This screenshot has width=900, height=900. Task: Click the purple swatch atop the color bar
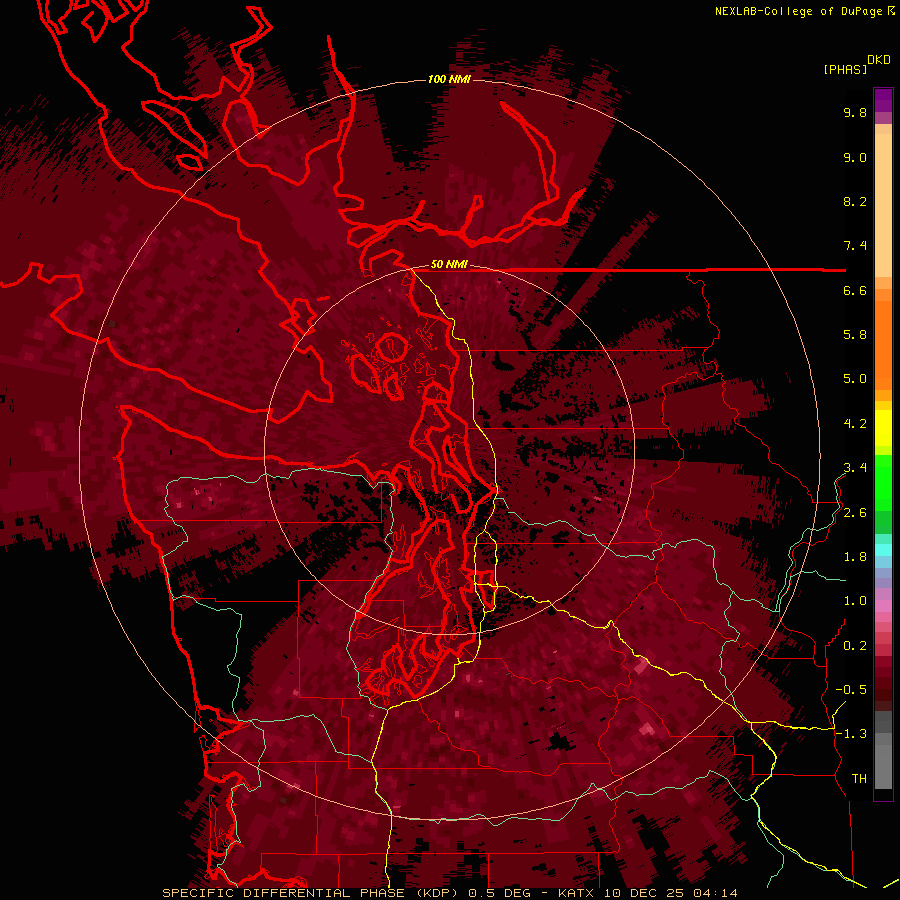pos(883,100)
